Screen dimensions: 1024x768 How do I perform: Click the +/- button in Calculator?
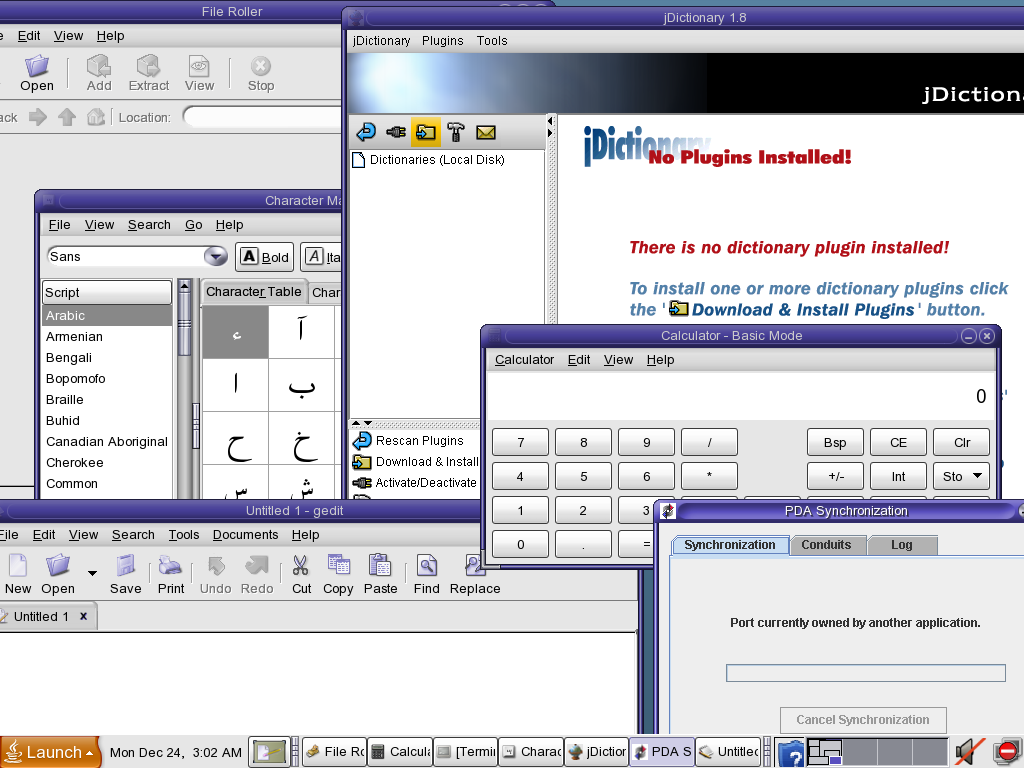(x=835, y=476)
